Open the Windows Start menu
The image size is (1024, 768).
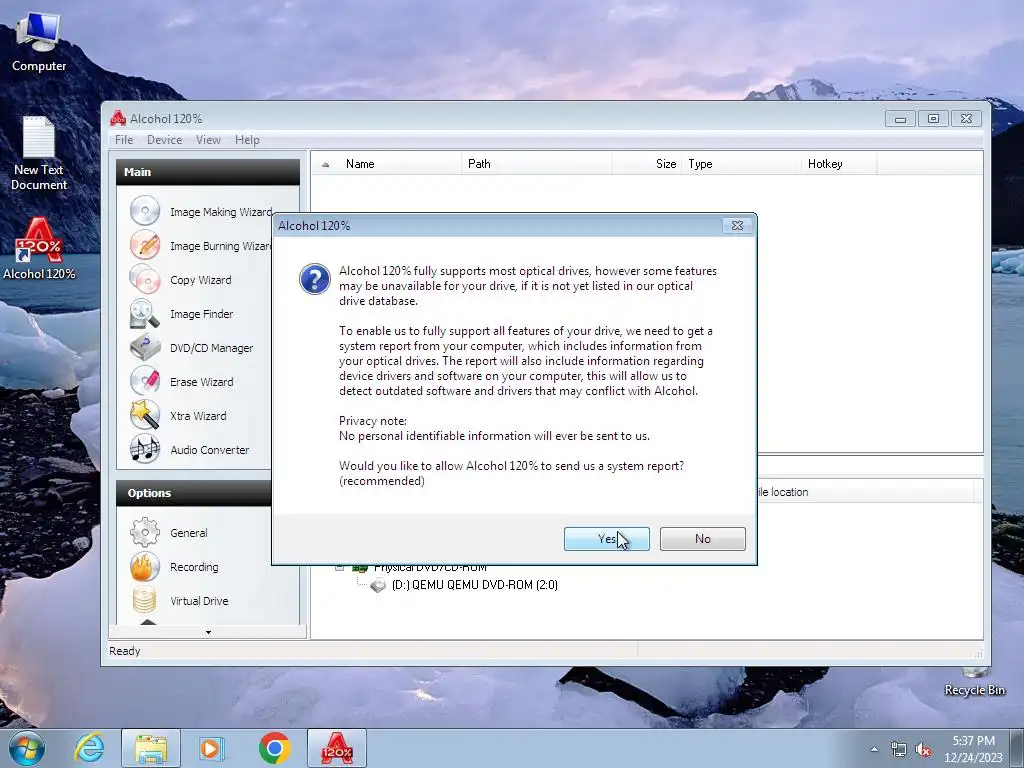[27, 748]
